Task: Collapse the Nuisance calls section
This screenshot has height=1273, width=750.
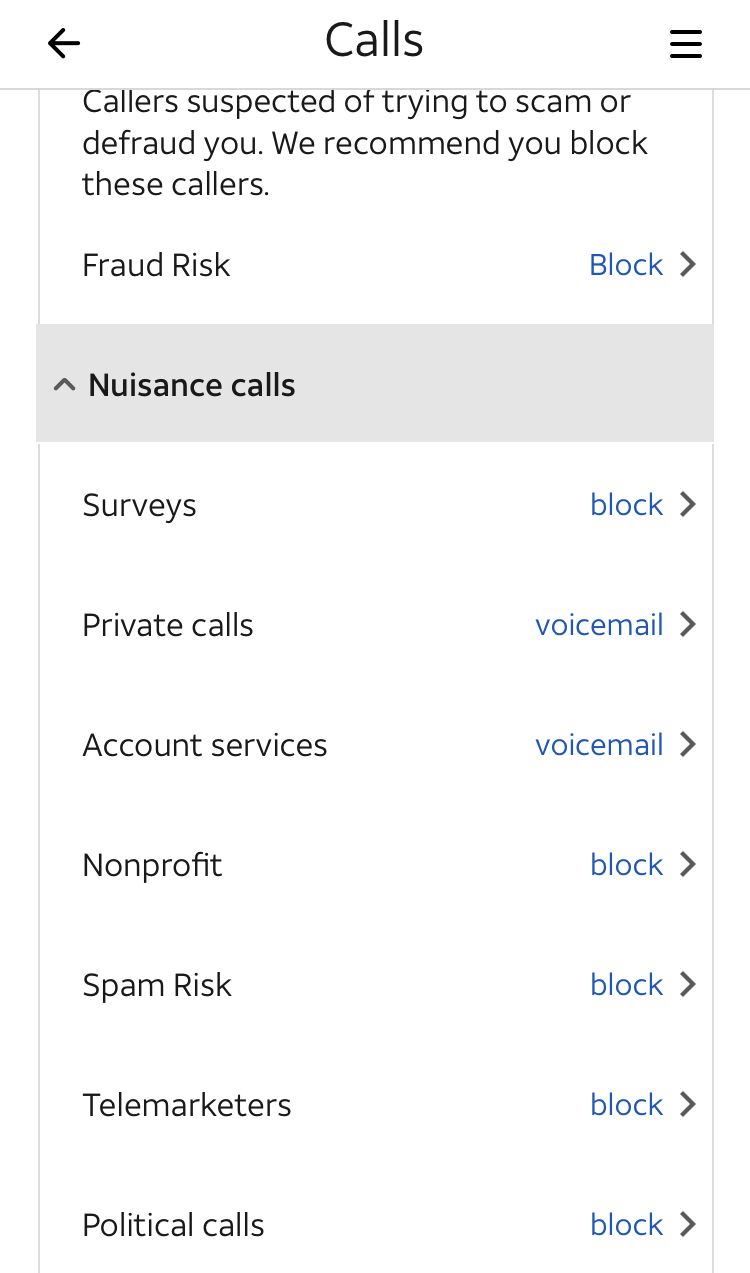Action: [x=65, y=385]
